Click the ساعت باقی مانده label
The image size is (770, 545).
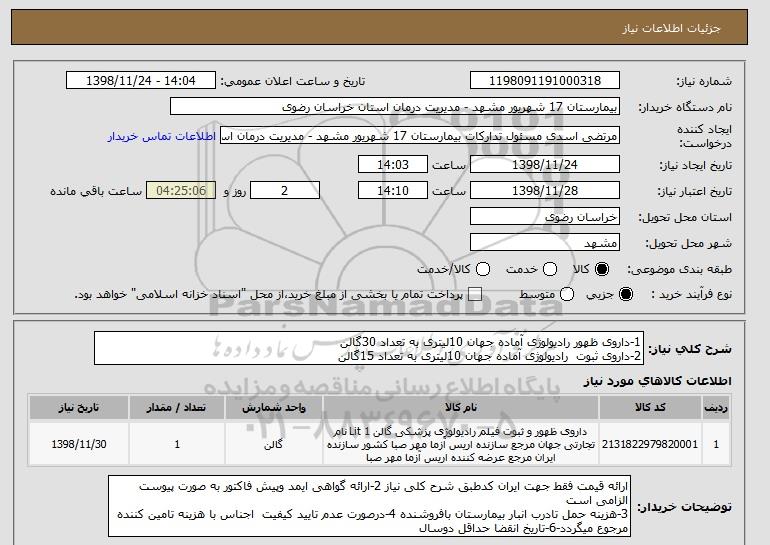click(x=96, y=191)
